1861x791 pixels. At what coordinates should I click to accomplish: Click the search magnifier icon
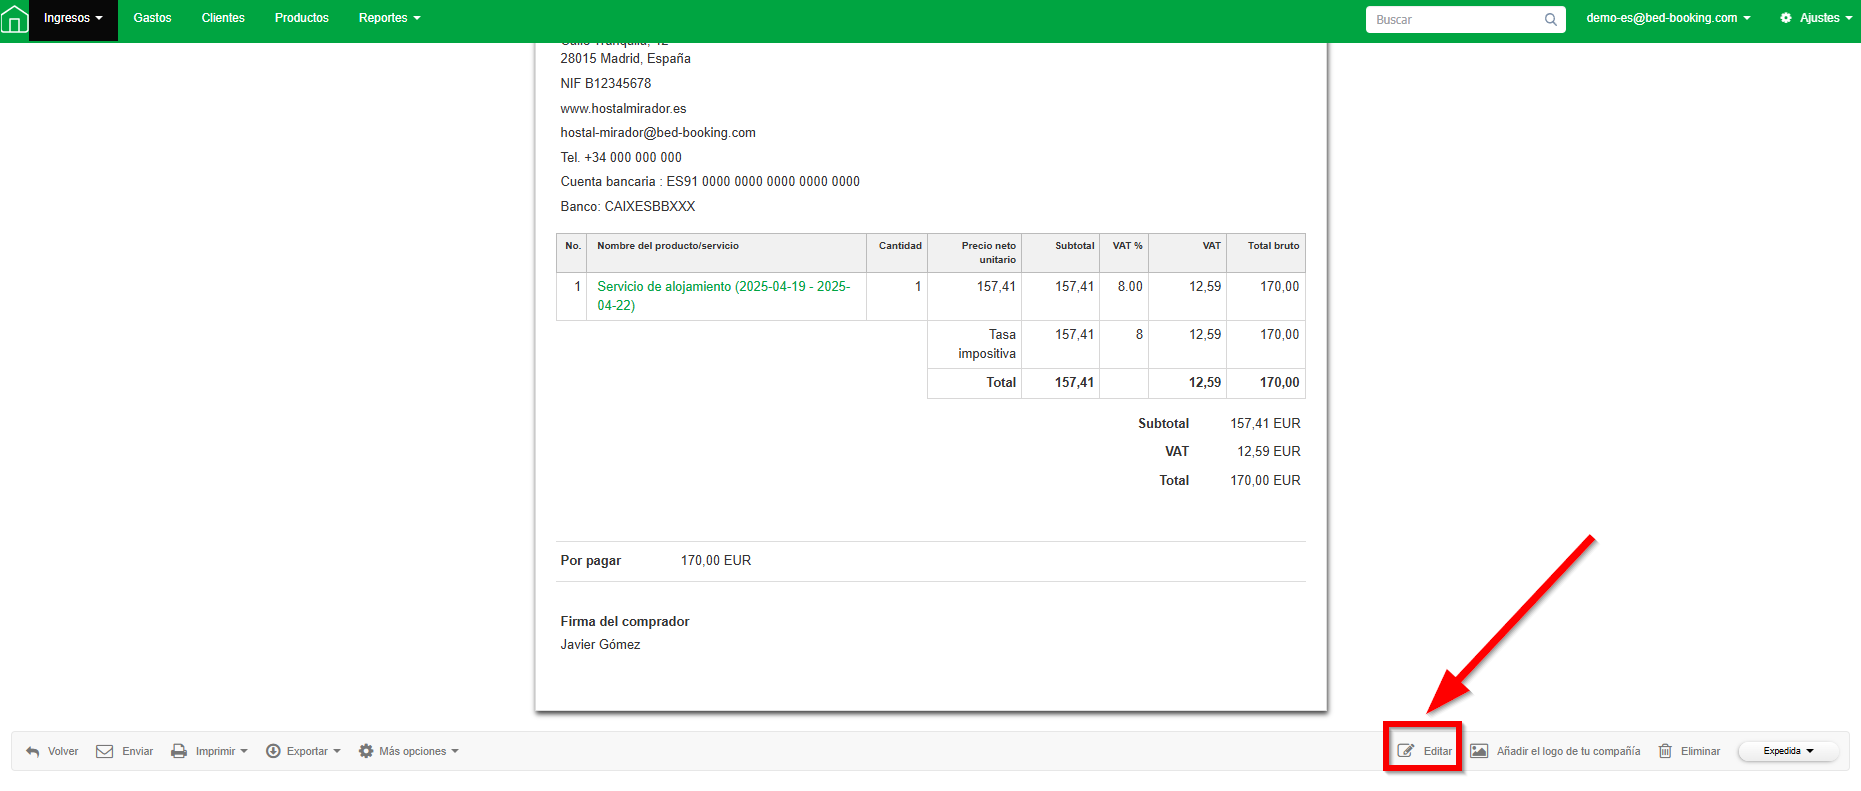tap(1550, 20)
